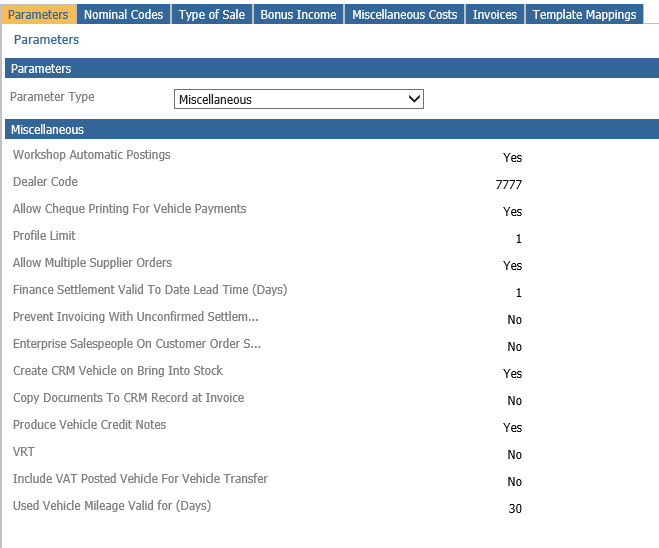Select Copy Documents To CRM Record at Invoice
This screenshot has width=659, height=548.
(129, 398)
